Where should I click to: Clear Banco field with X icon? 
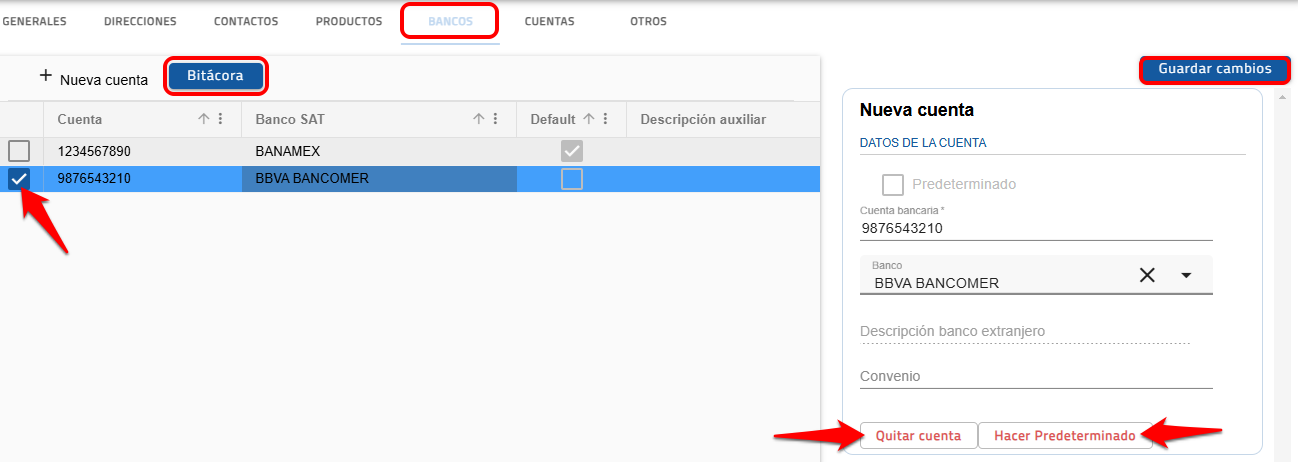pyautogui.click(x=1147, y=276)
